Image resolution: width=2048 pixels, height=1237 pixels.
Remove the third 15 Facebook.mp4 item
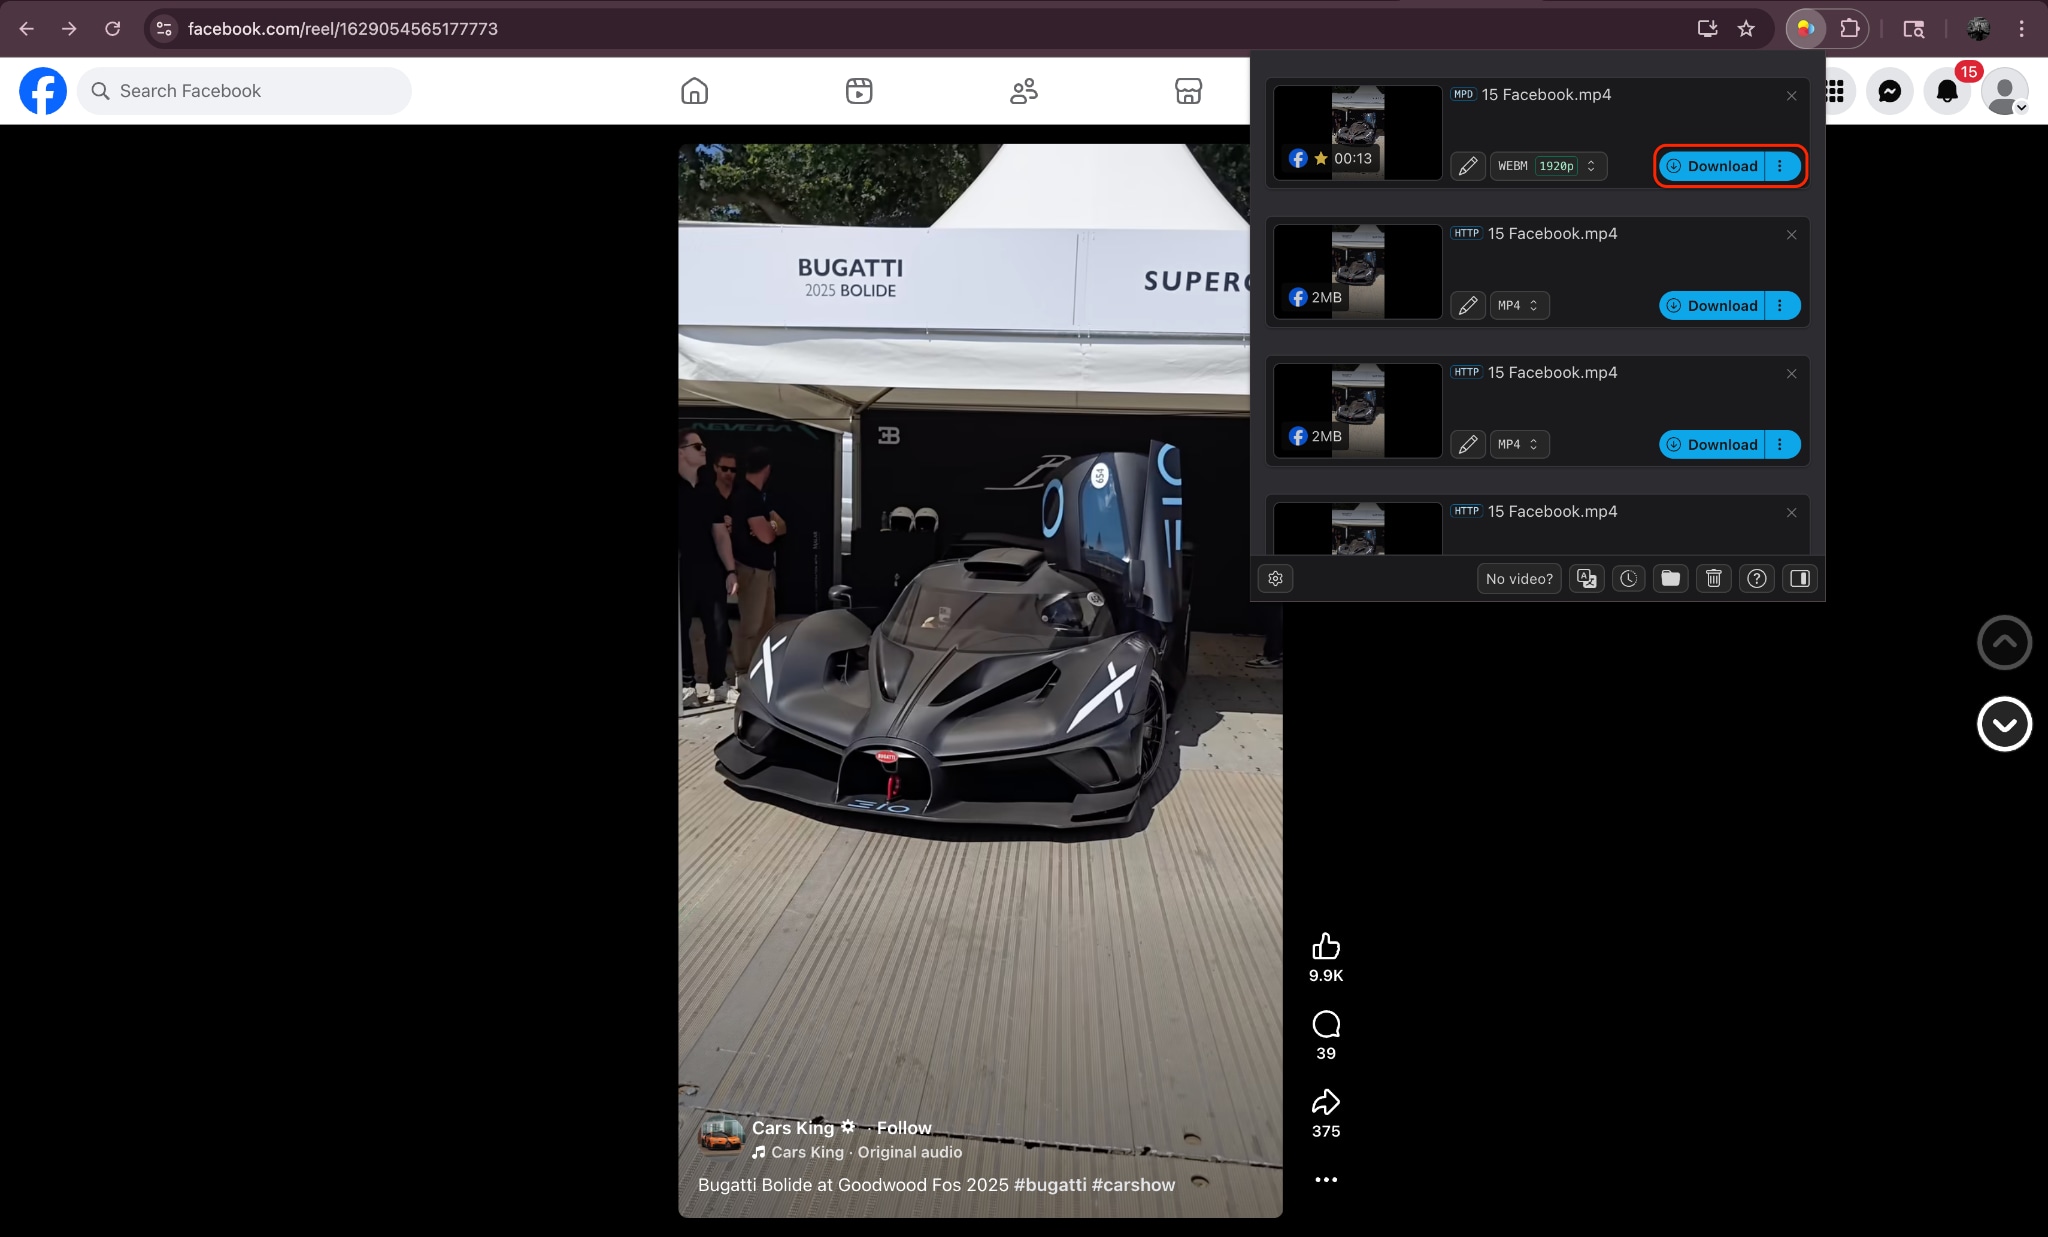pos(1791,374)
